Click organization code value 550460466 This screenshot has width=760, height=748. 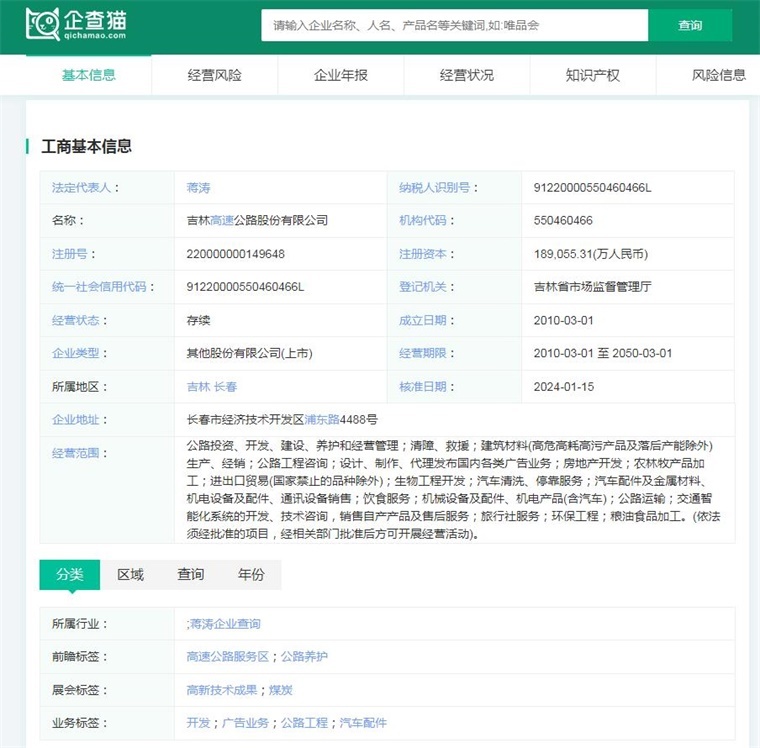point(563,221)
